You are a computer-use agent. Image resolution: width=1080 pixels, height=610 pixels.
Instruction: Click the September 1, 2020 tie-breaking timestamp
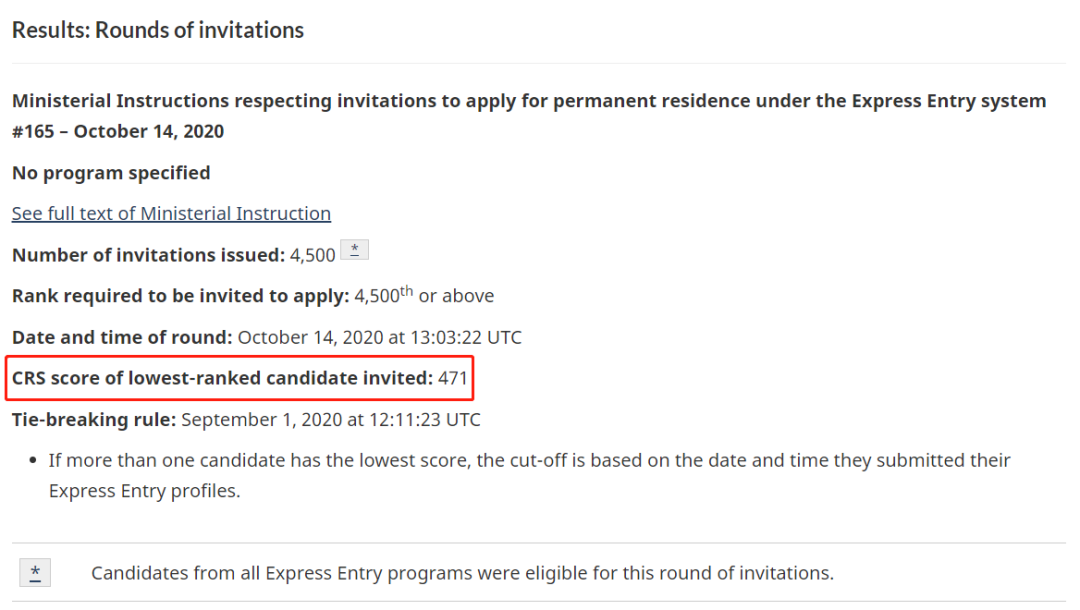(x=331, y=419)
